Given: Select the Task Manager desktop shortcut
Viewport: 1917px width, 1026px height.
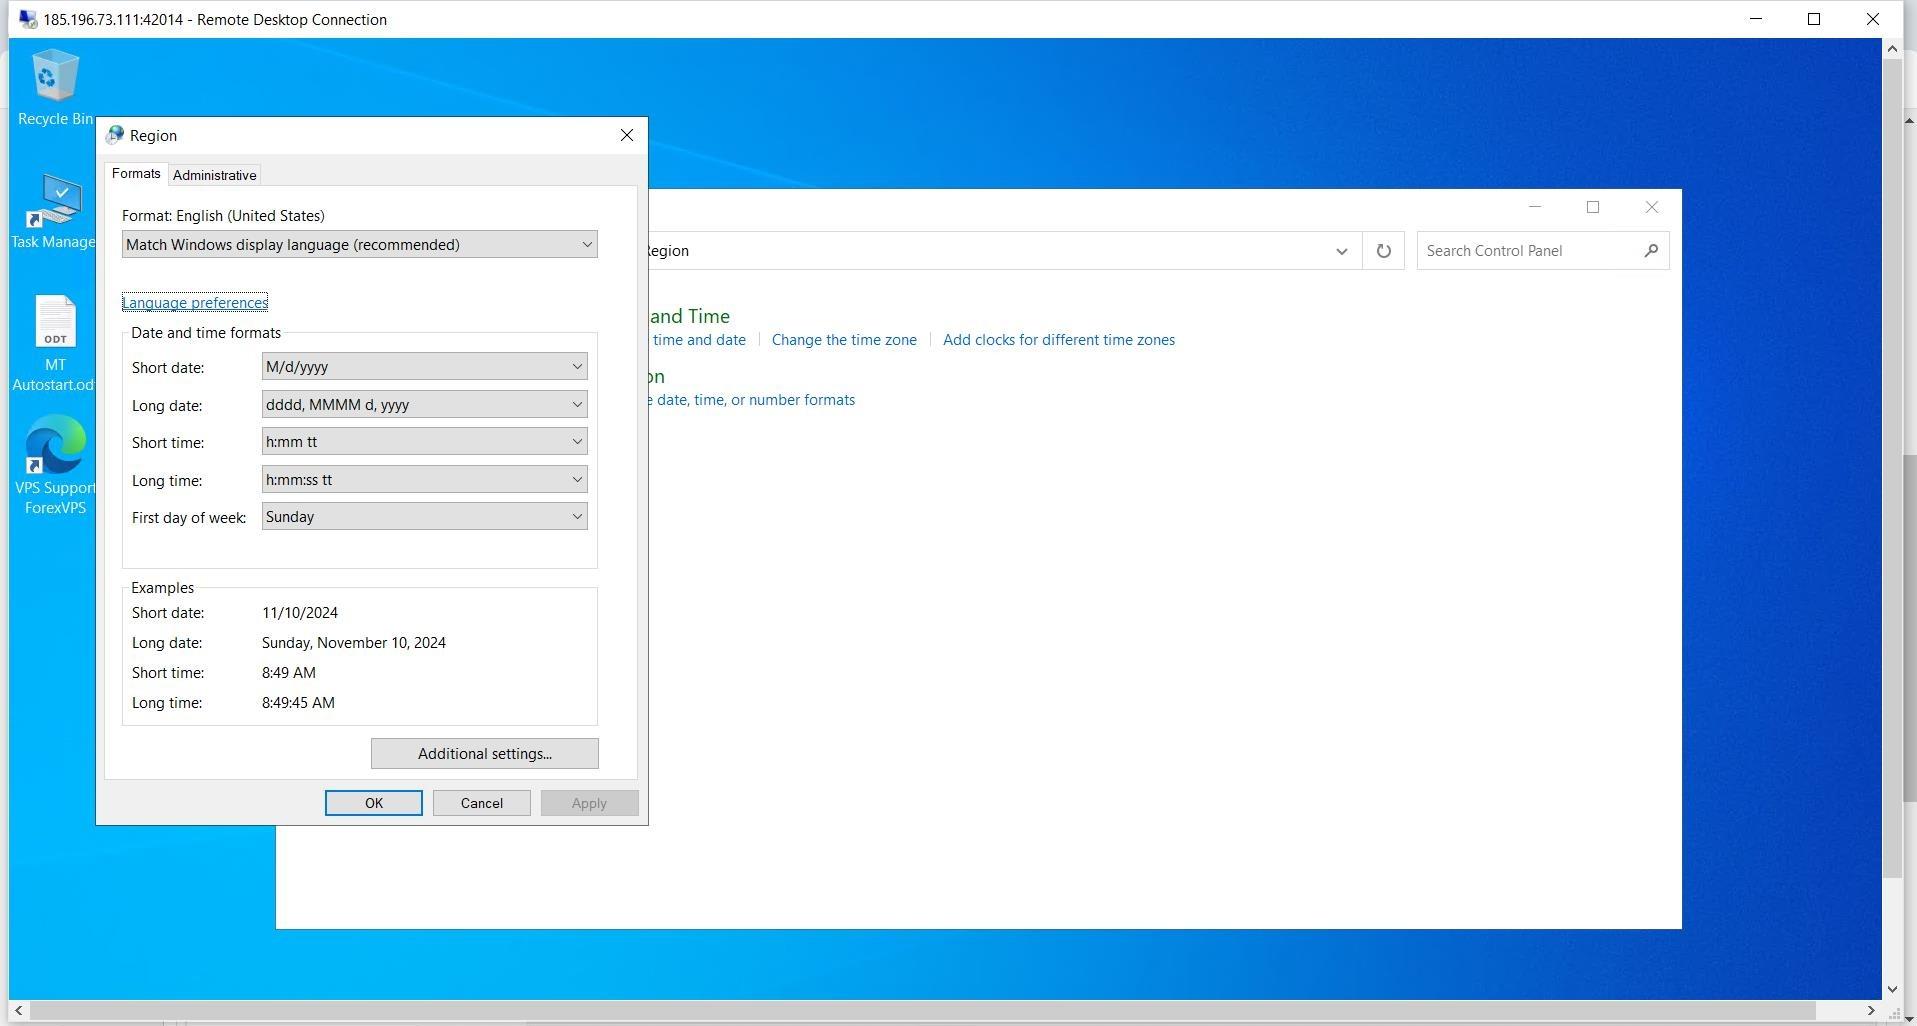Looking at the screenshot, I should [54, 211].
